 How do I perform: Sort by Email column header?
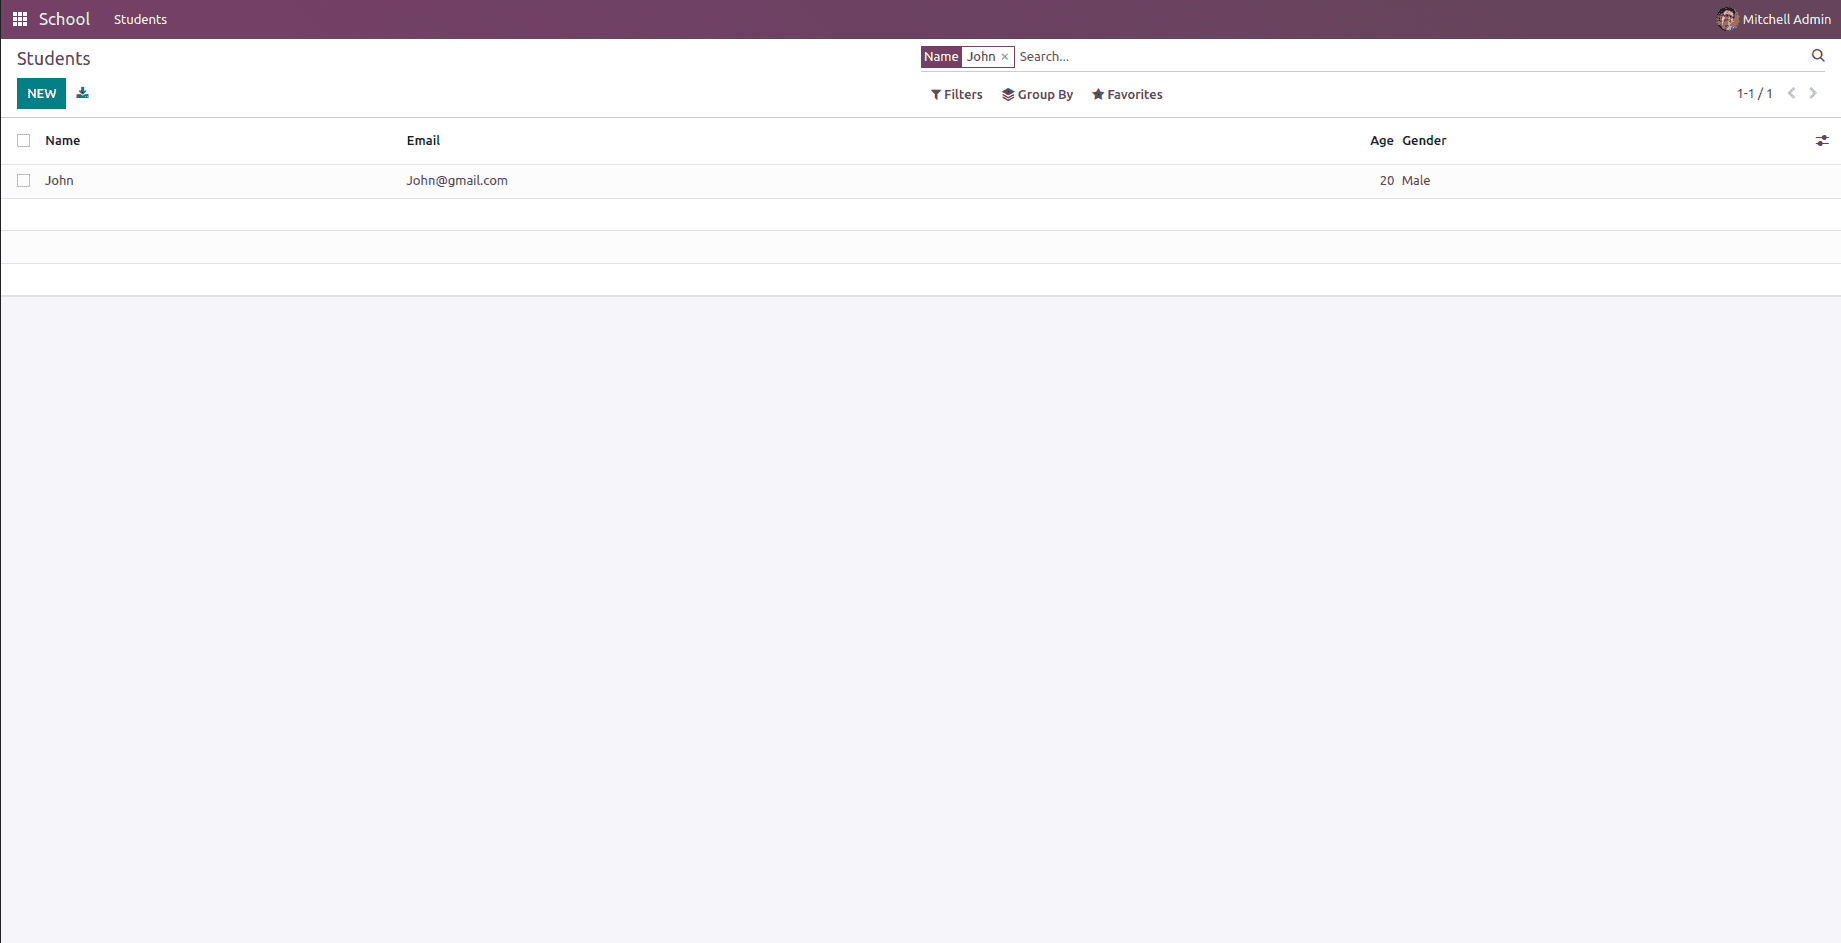423,141
